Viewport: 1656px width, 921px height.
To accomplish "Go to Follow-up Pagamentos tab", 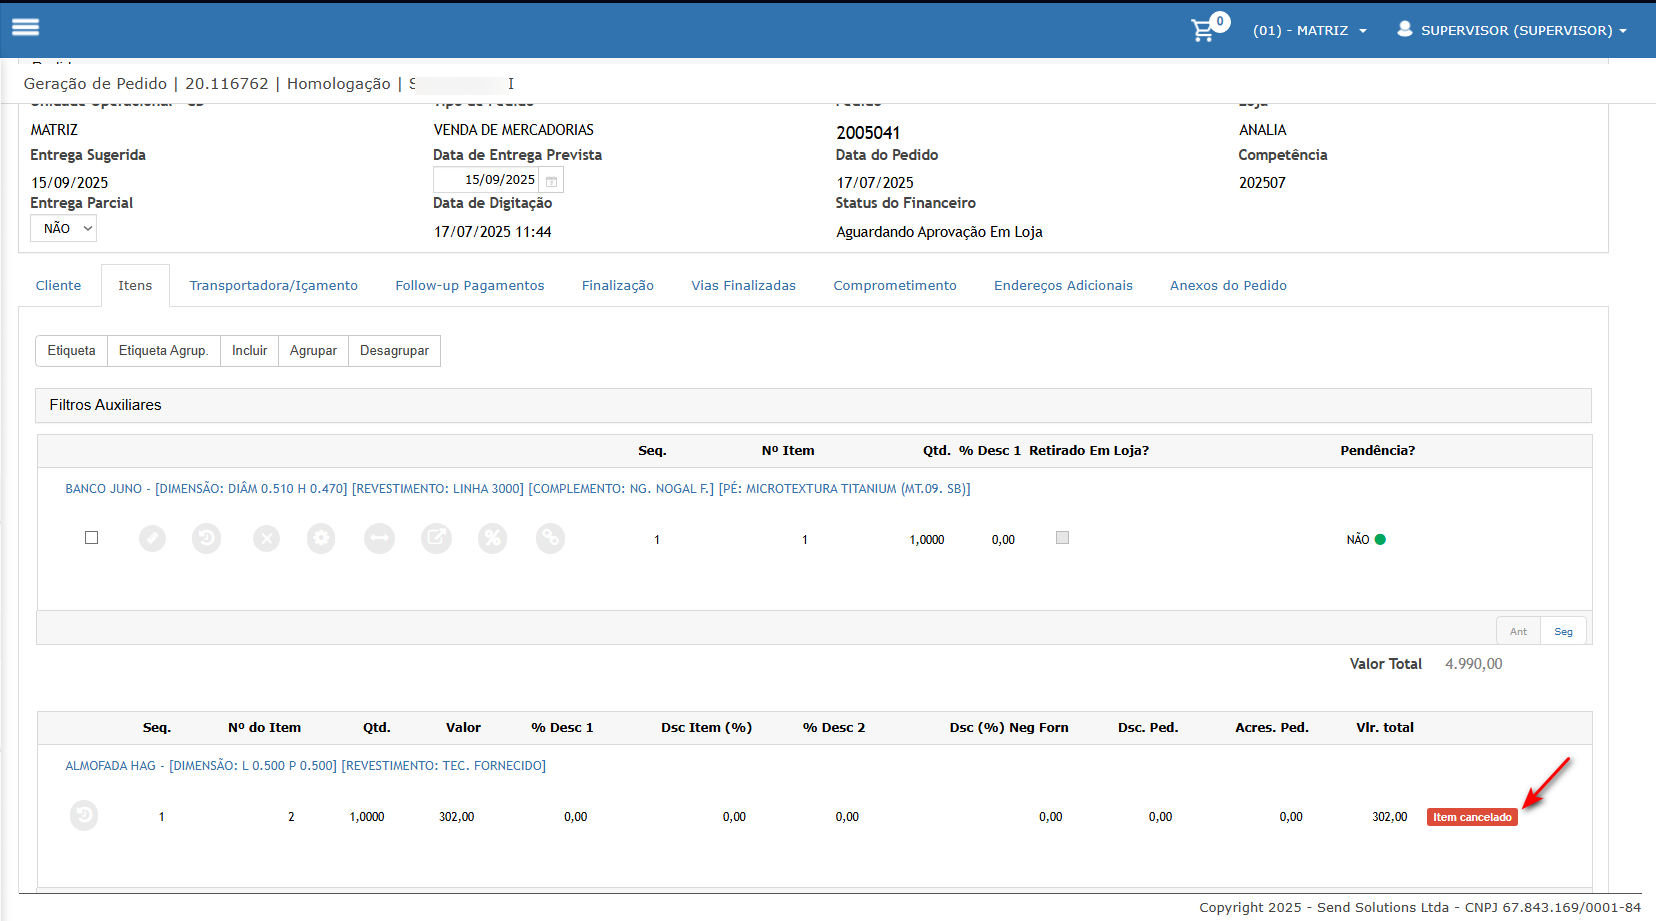I will [470, 286].
